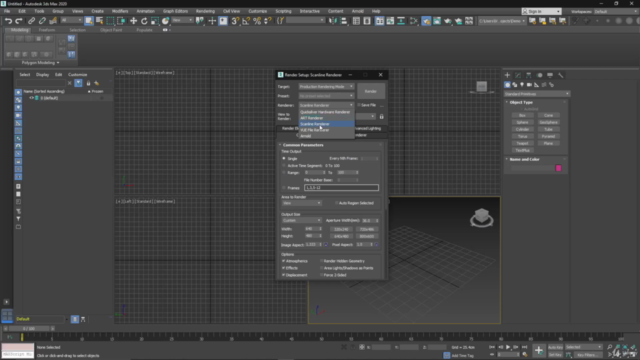Open the Output Size Custom dropdown
Image resolution: width=640 pixels, height=360 pixels.
(x=301, y=220)
